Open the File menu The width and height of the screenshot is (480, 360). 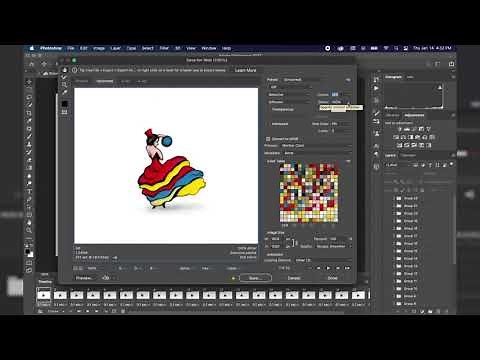tap(71, 48)
